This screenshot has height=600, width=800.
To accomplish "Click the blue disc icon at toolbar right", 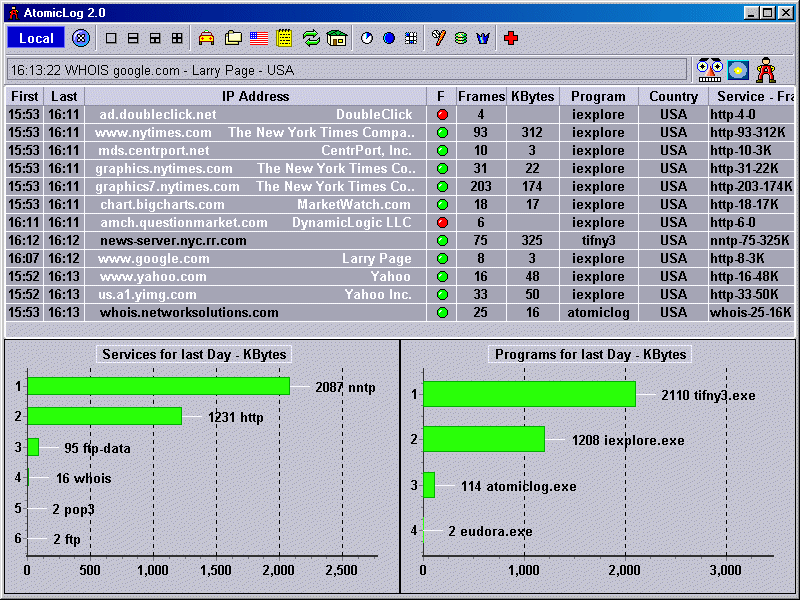I will click(738, 70).
